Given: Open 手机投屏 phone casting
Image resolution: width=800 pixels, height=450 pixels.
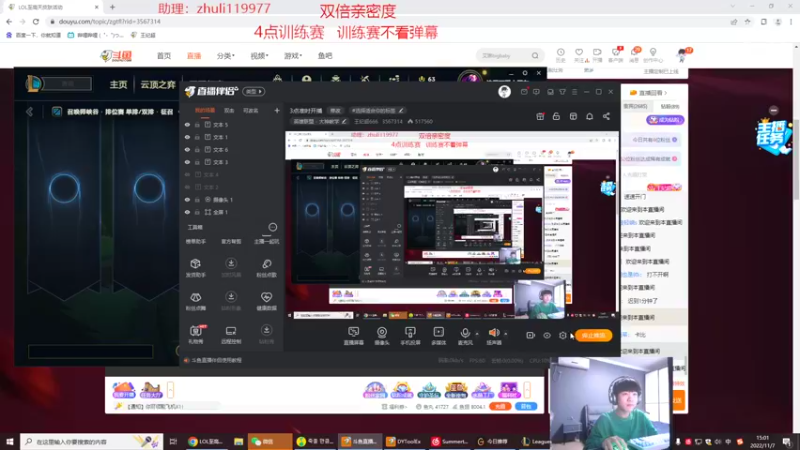Looking at the screenshot, I should tap(410, 336).
